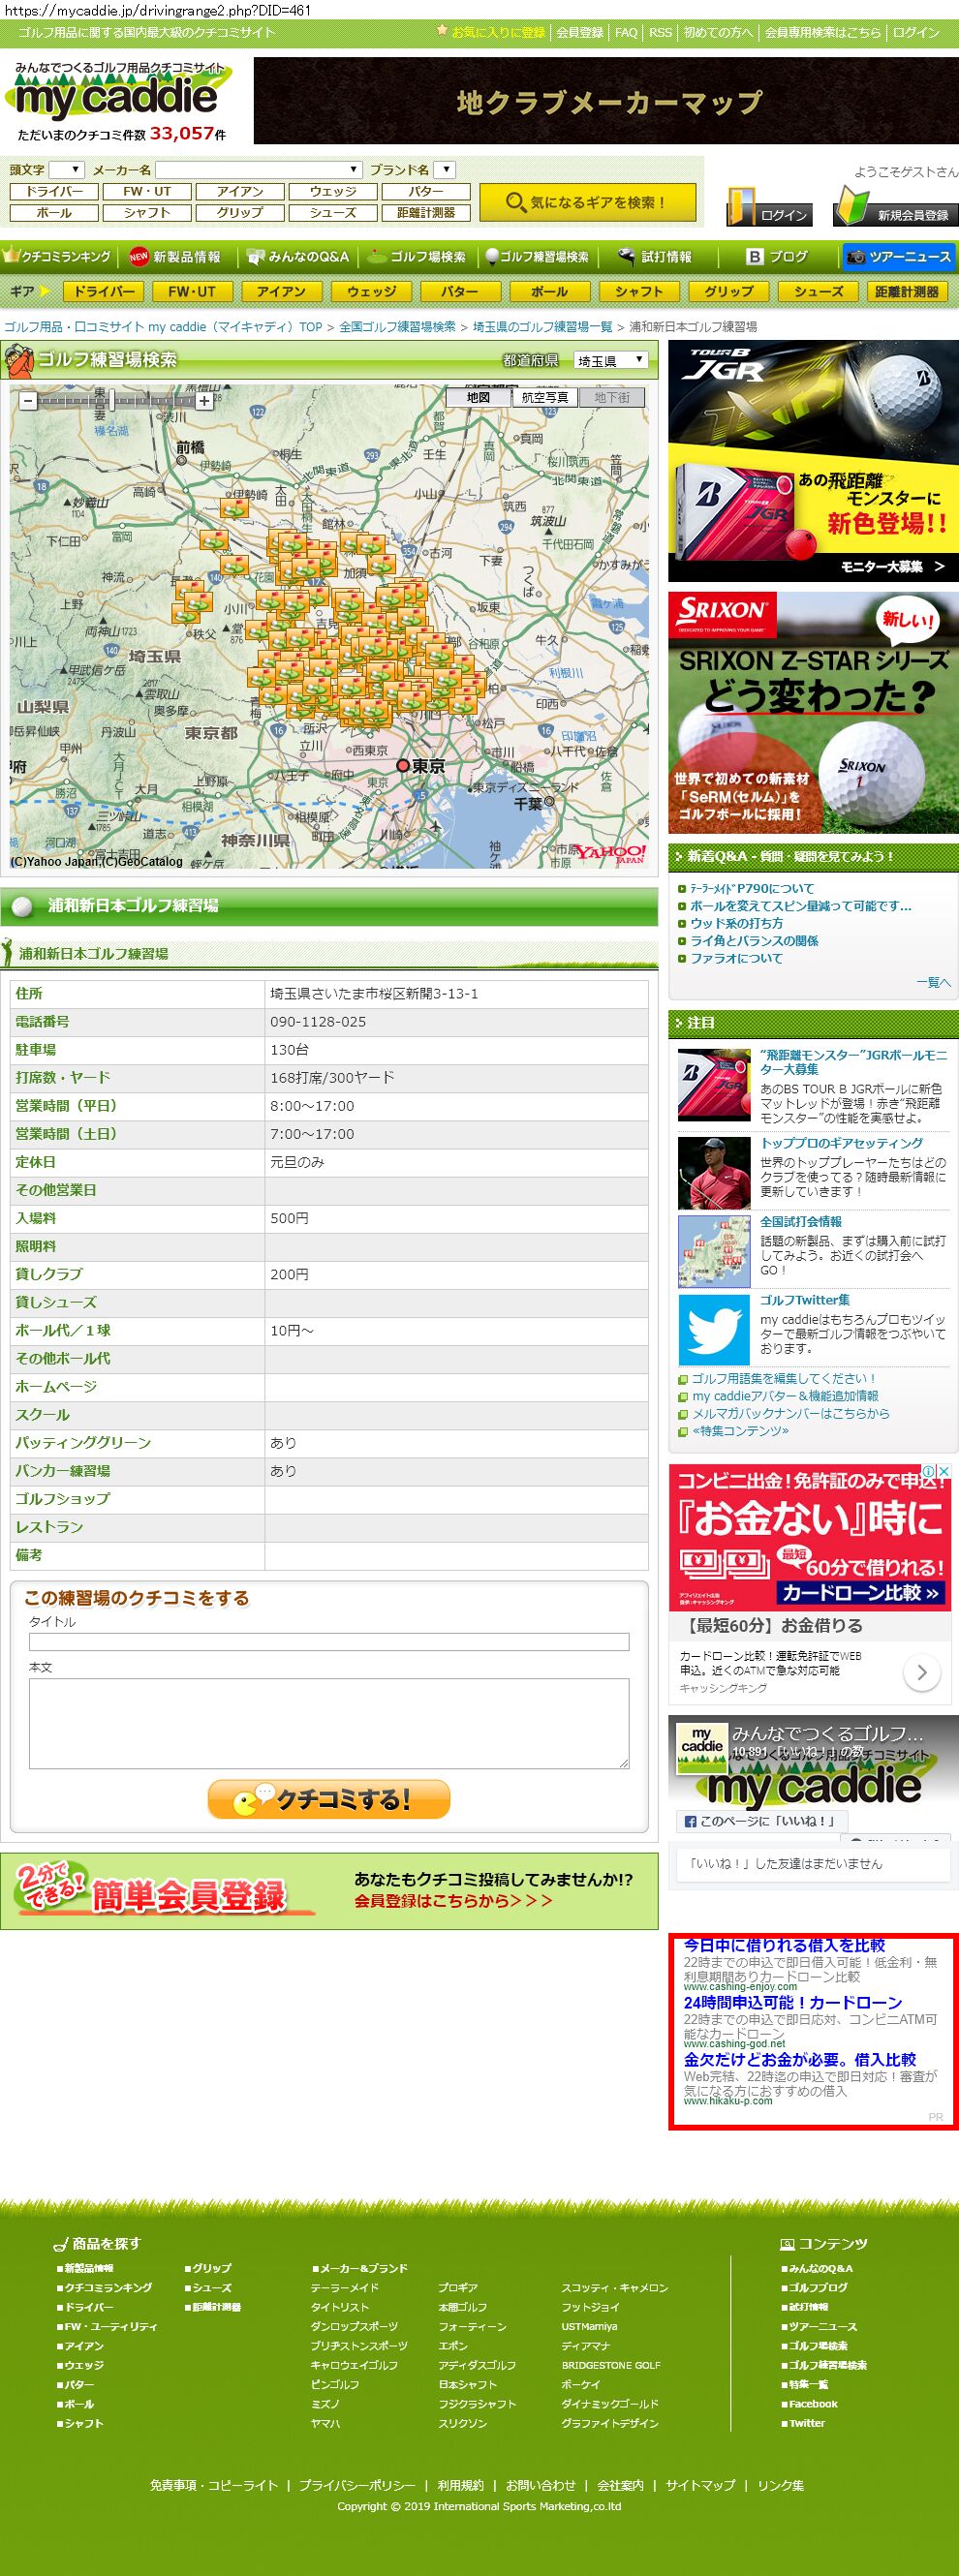This screenshot has width=959, height=2576.
Task: Open the everyone's Q&A menu
Action: pos(298,257)
